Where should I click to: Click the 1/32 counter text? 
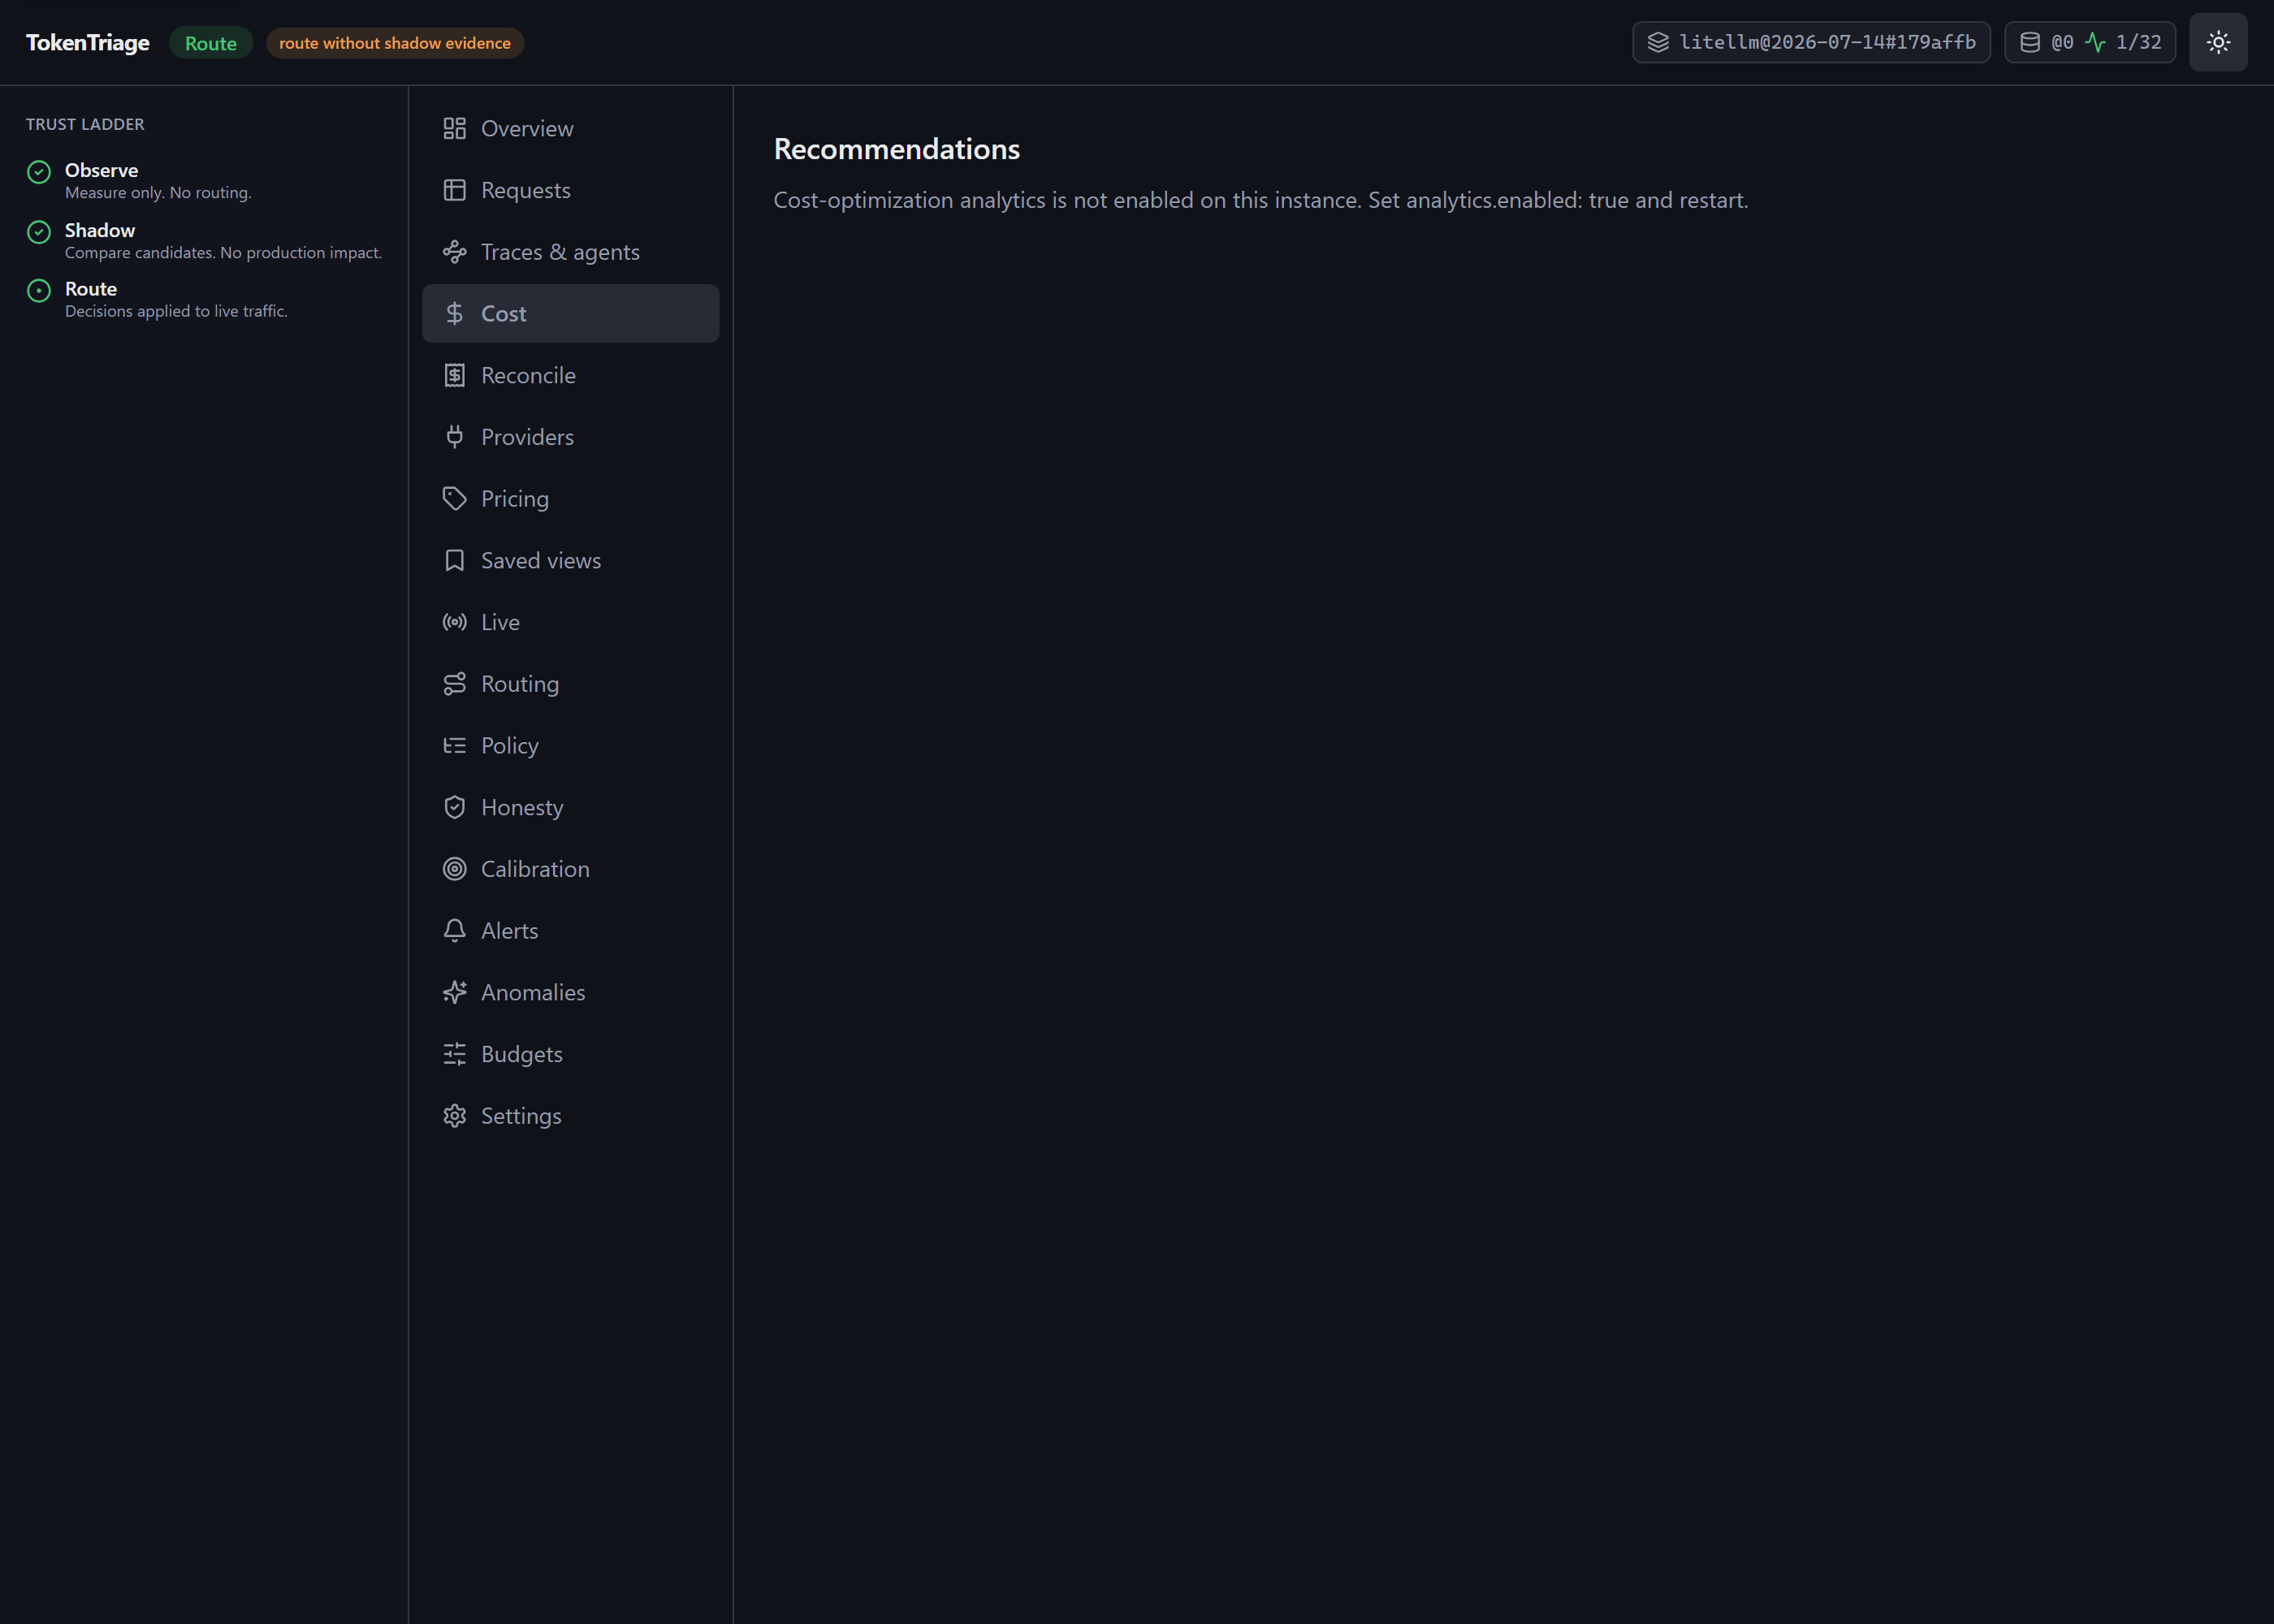[x=2138, y=42]
